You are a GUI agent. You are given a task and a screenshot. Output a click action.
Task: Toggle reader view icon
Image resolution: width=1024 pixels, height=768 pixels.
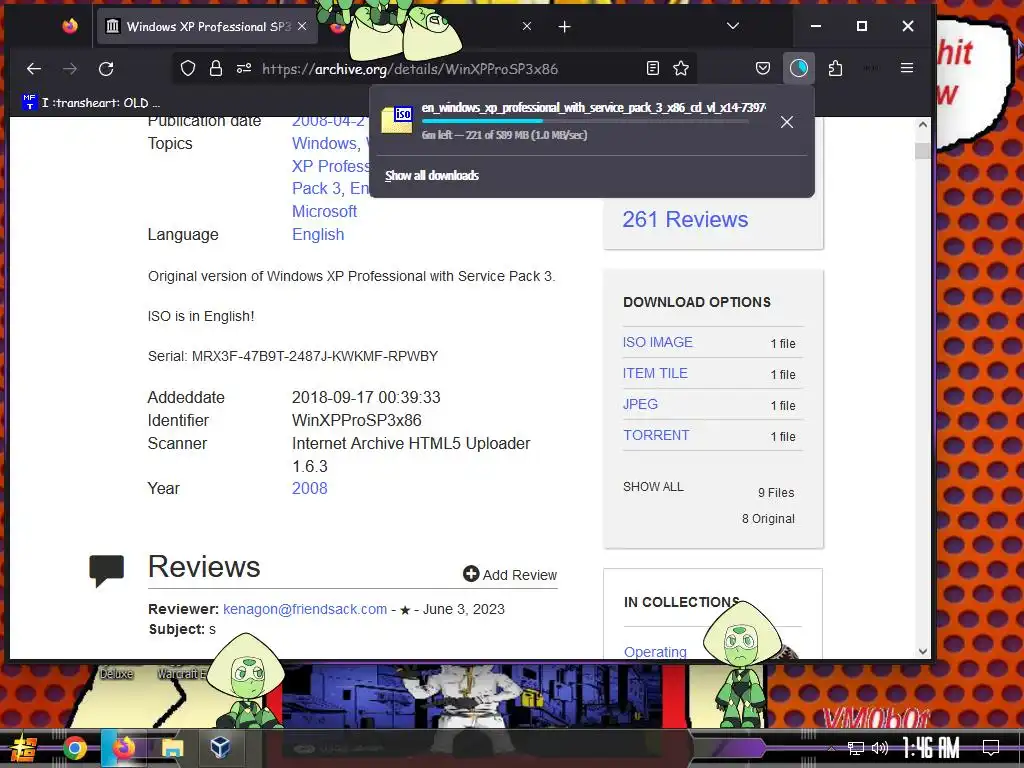click(x=652, y=68)
